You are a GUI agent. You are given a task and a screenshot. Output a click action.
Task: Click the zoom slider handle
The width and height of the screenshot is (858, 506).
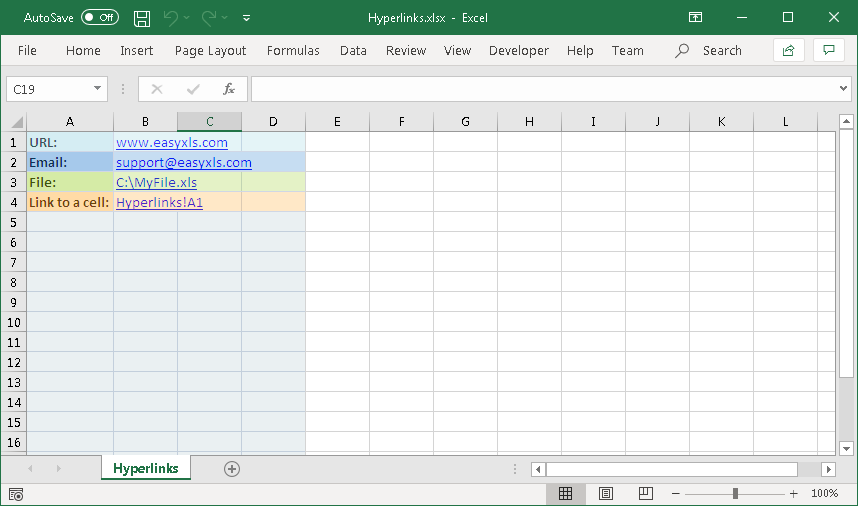click(735, 493)
